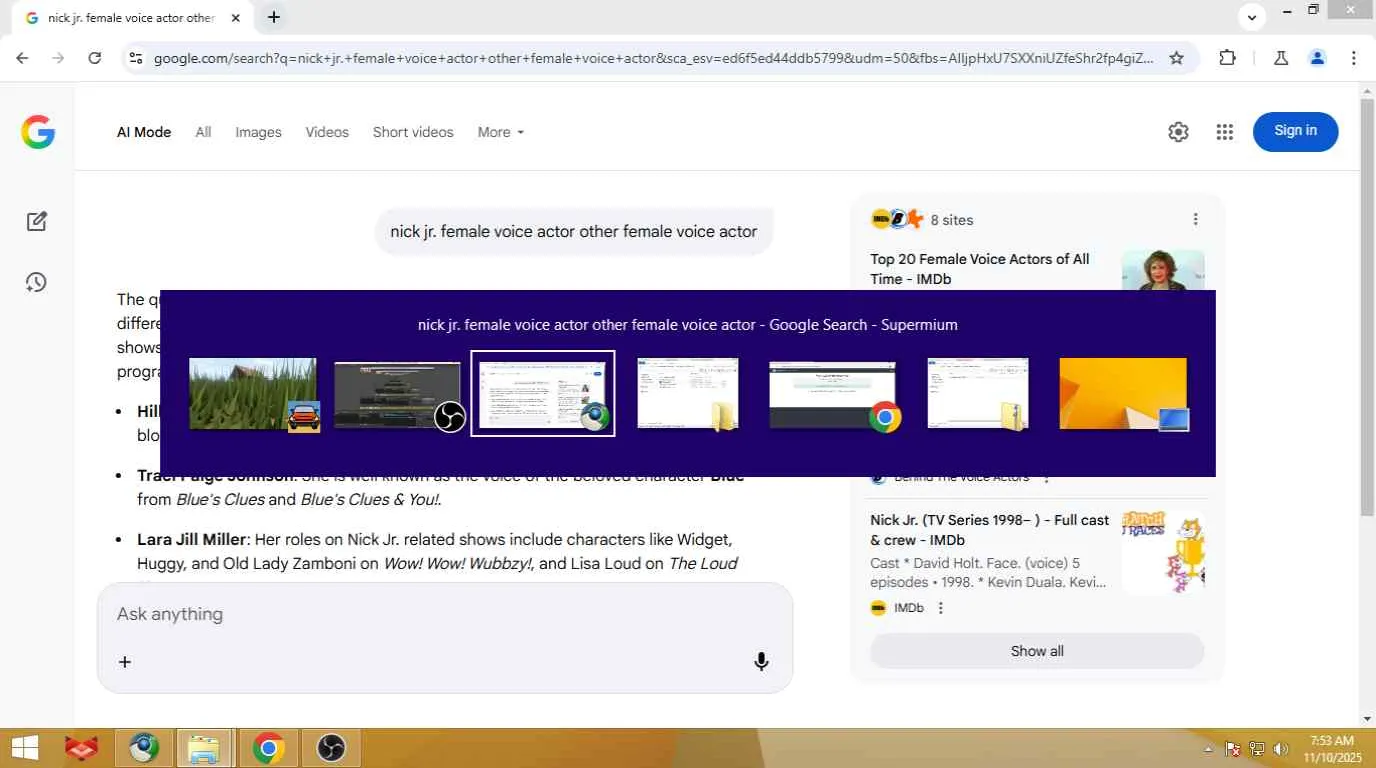This screenshot has height=768, width=1376.
Task: Click the browser back arrow
Action: 22,58
